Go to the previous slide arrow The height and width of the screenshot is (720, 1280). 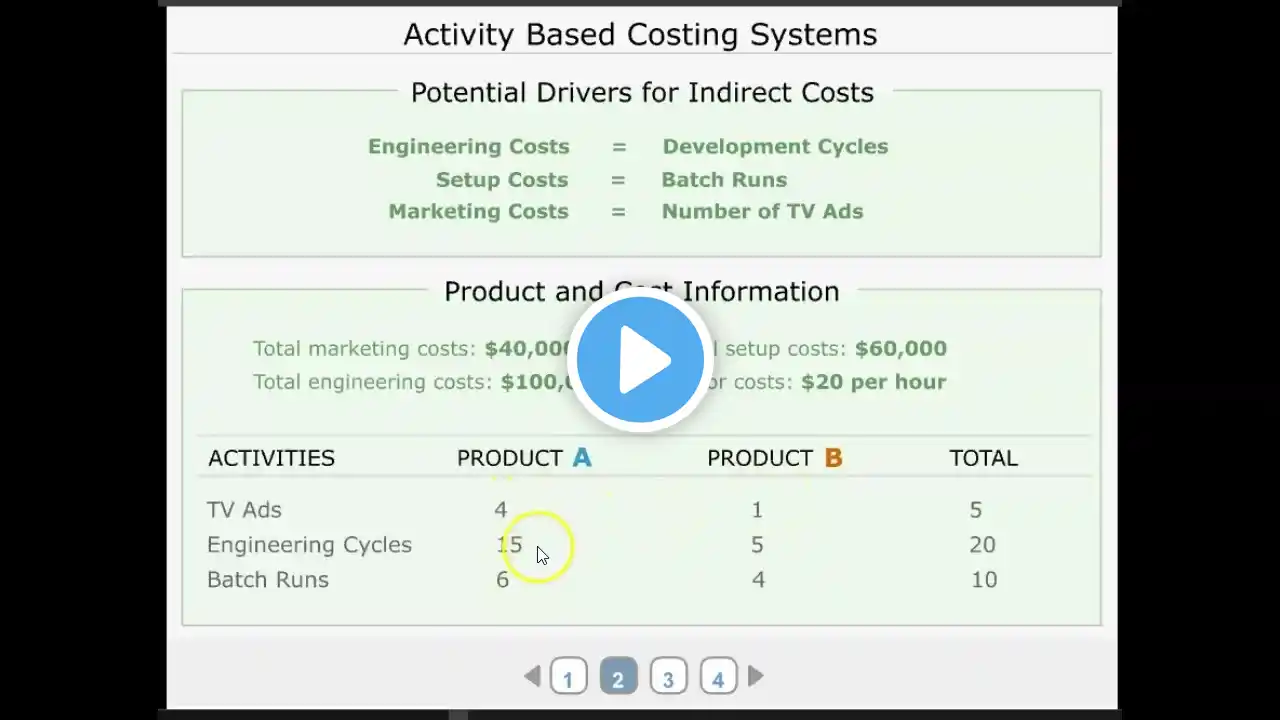[532, 677]
